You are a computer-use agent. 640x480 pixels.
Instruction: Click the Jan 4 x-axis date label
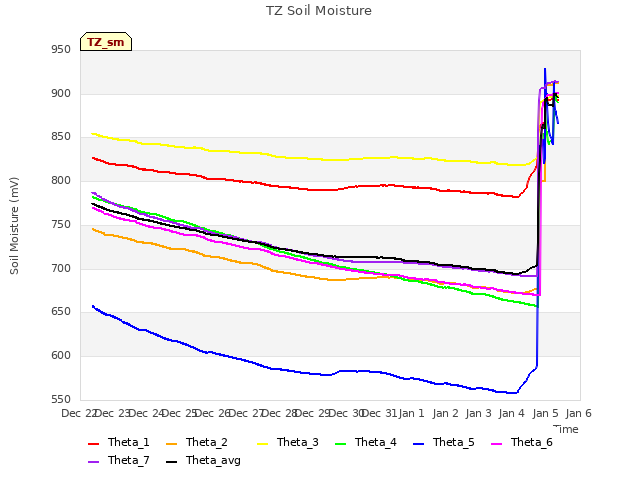512,413
